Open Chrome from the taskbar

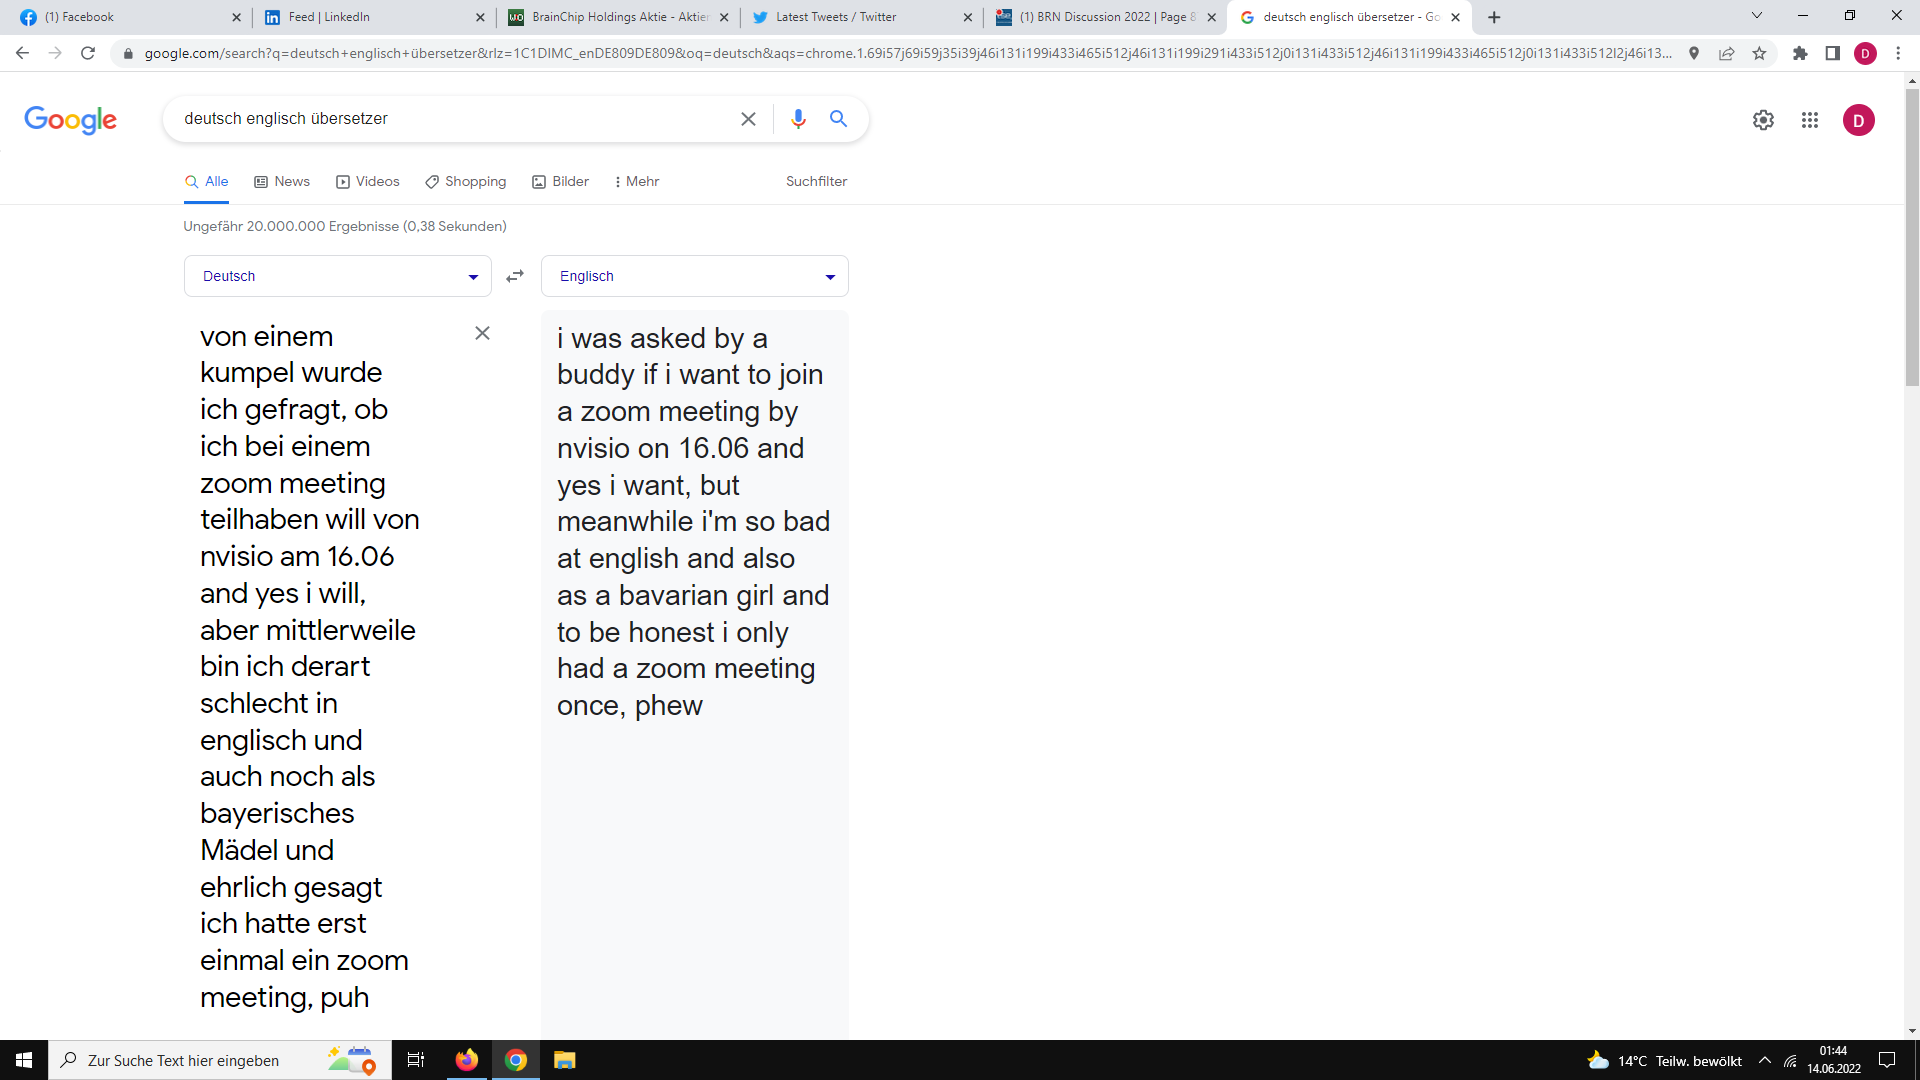pos(516,1060)
